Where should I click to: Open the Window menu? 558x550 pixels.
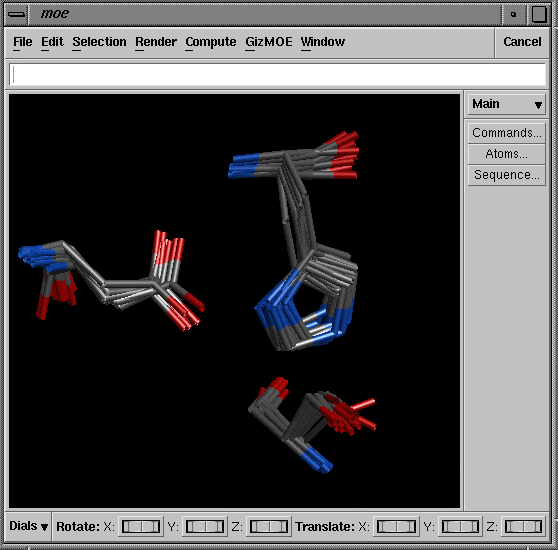(x=323, y=42)
